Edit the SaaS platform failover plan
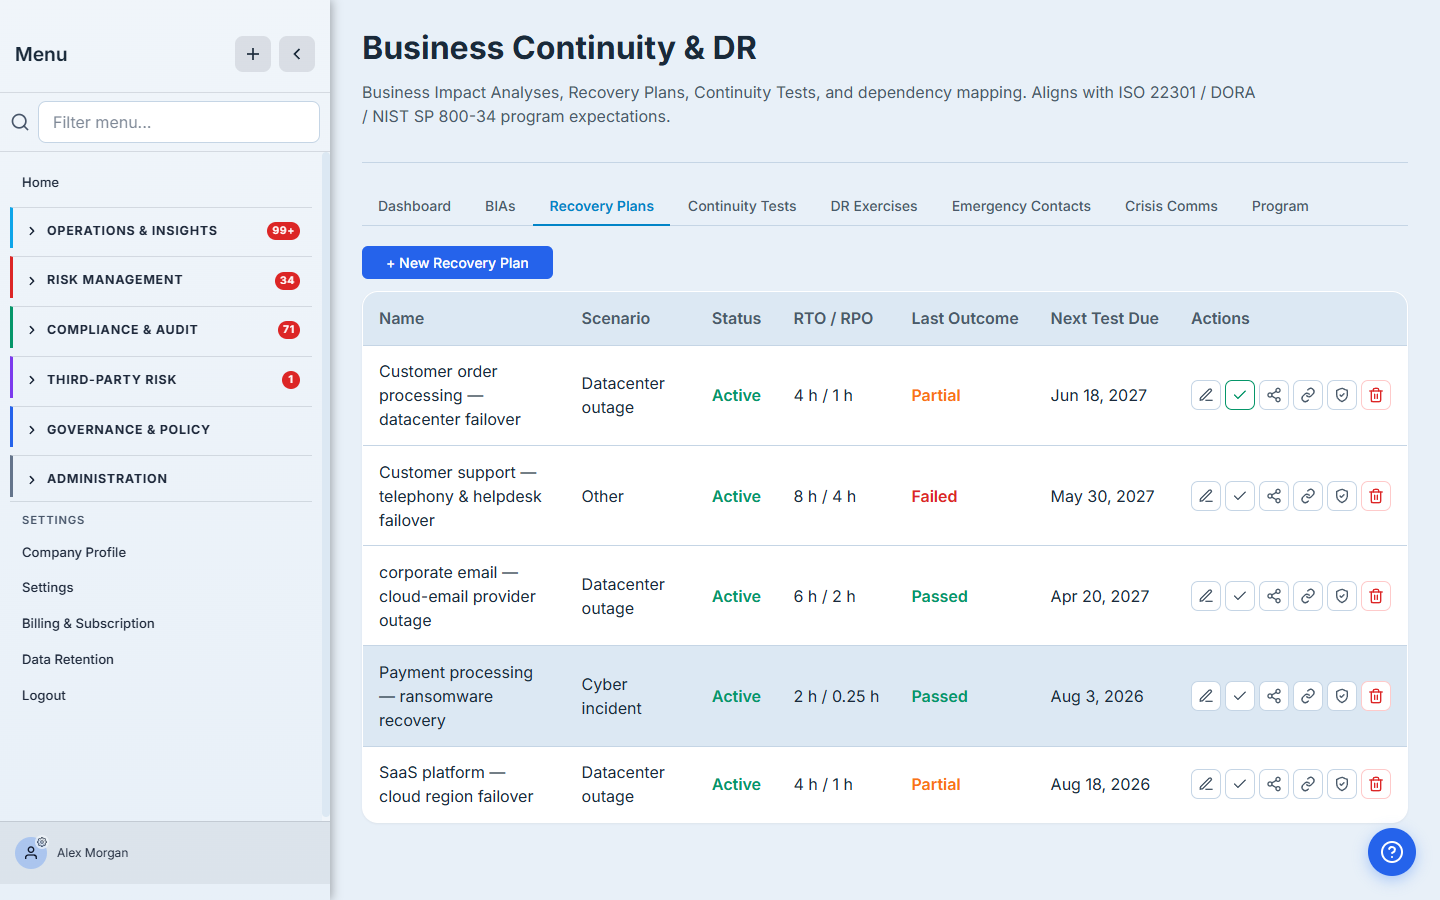This screenshot has width=1440, height=900. click(1206, 784)
